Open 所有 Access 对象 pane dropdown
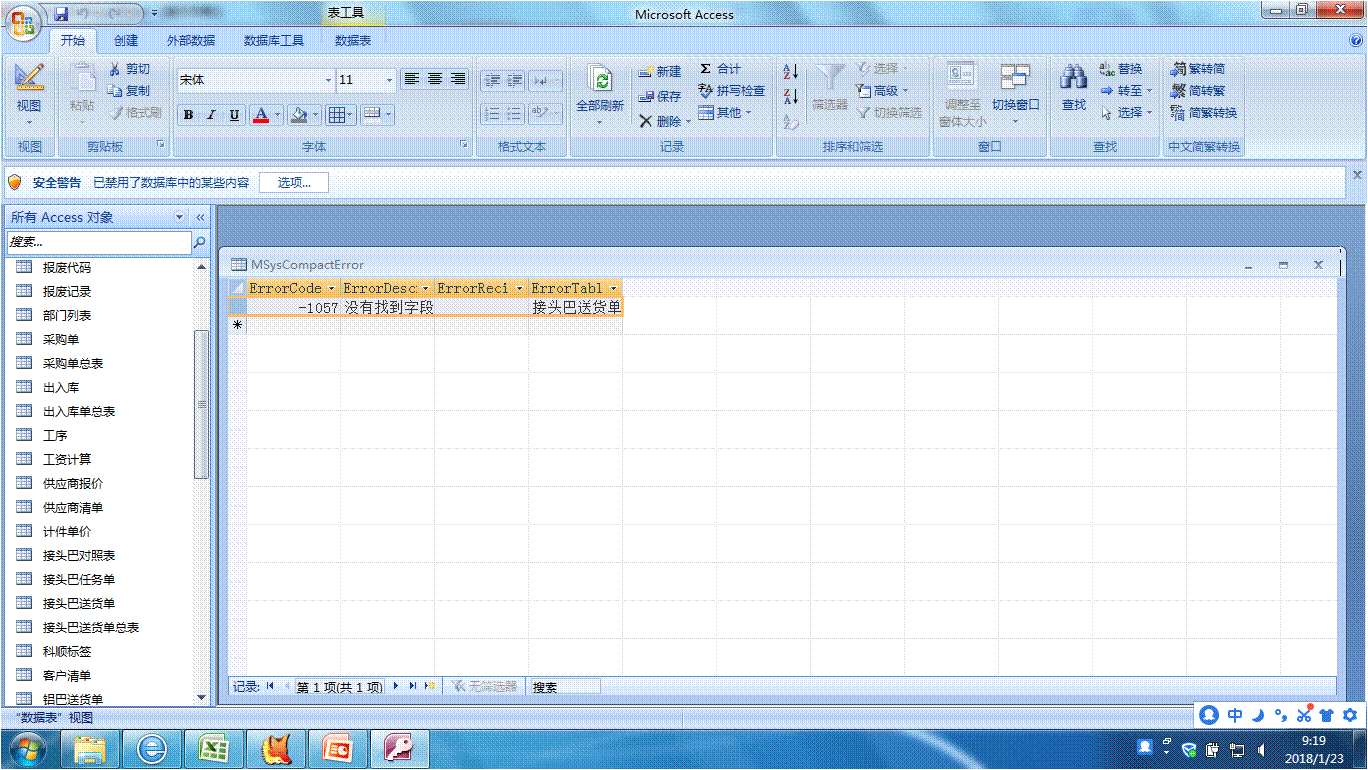 point(180,217)
